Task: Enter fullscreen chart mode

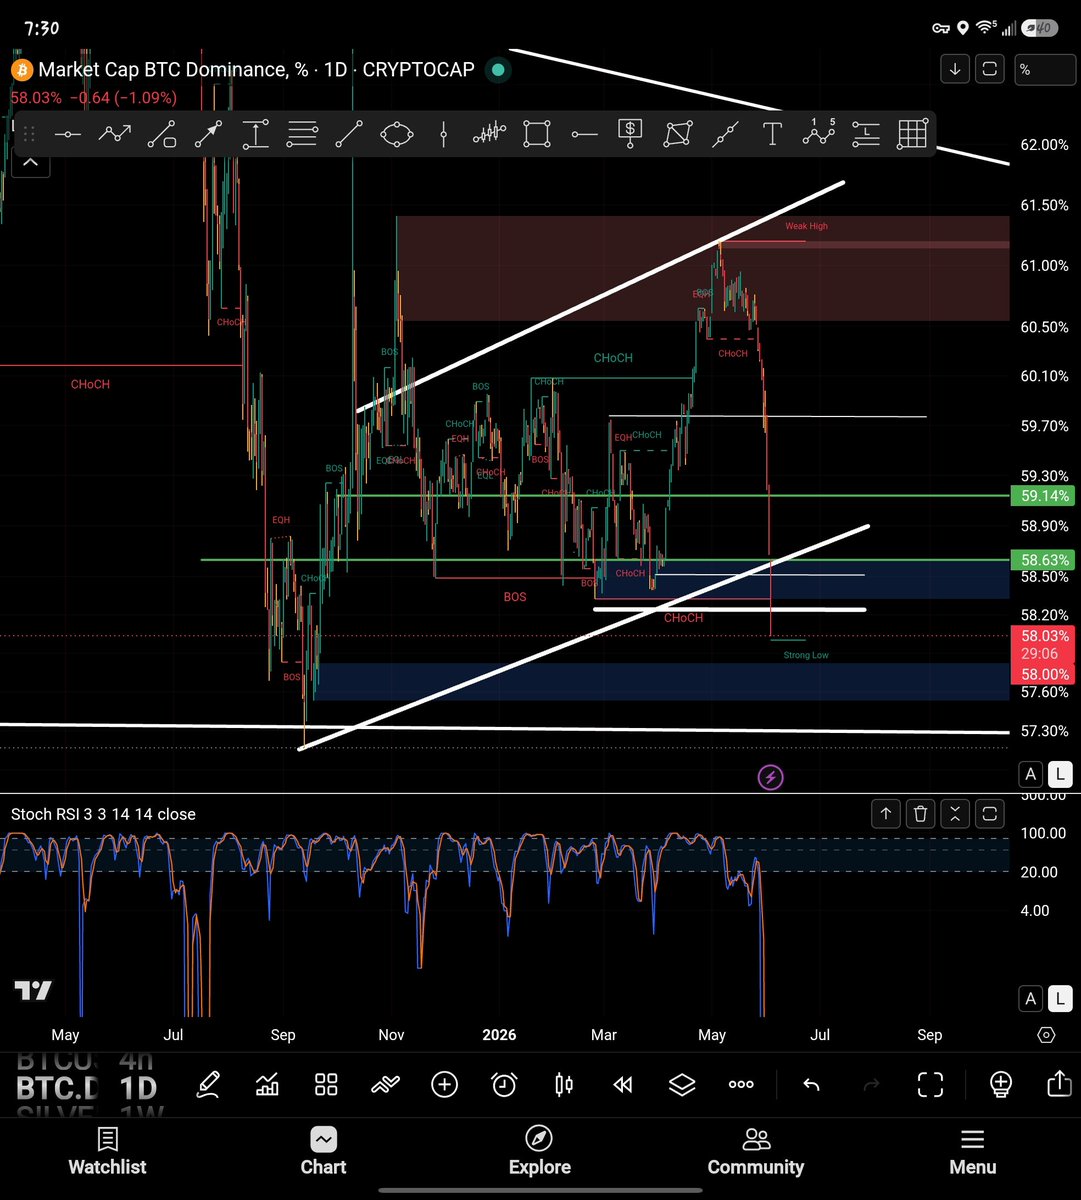Action: coord(930,1084)
